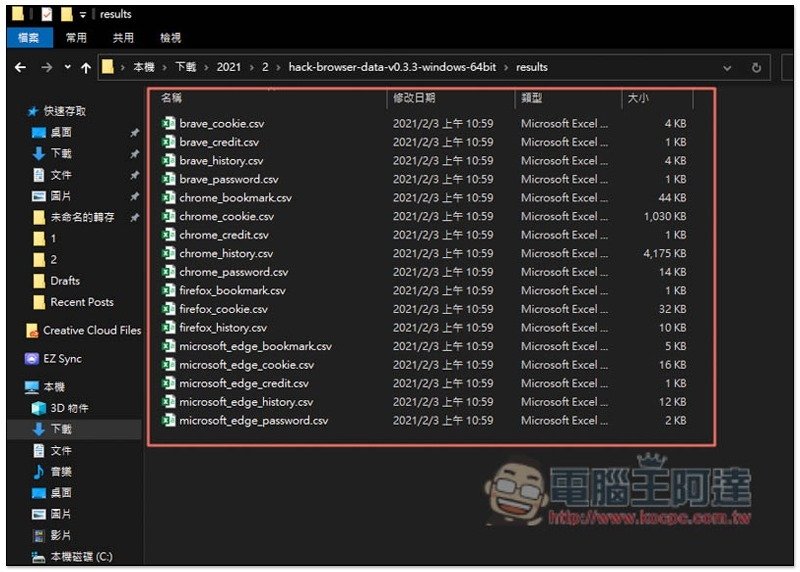800x572 pixels.
Task: Click the Excel icon beside brave_cookie.csv
Action: (168, 124)
